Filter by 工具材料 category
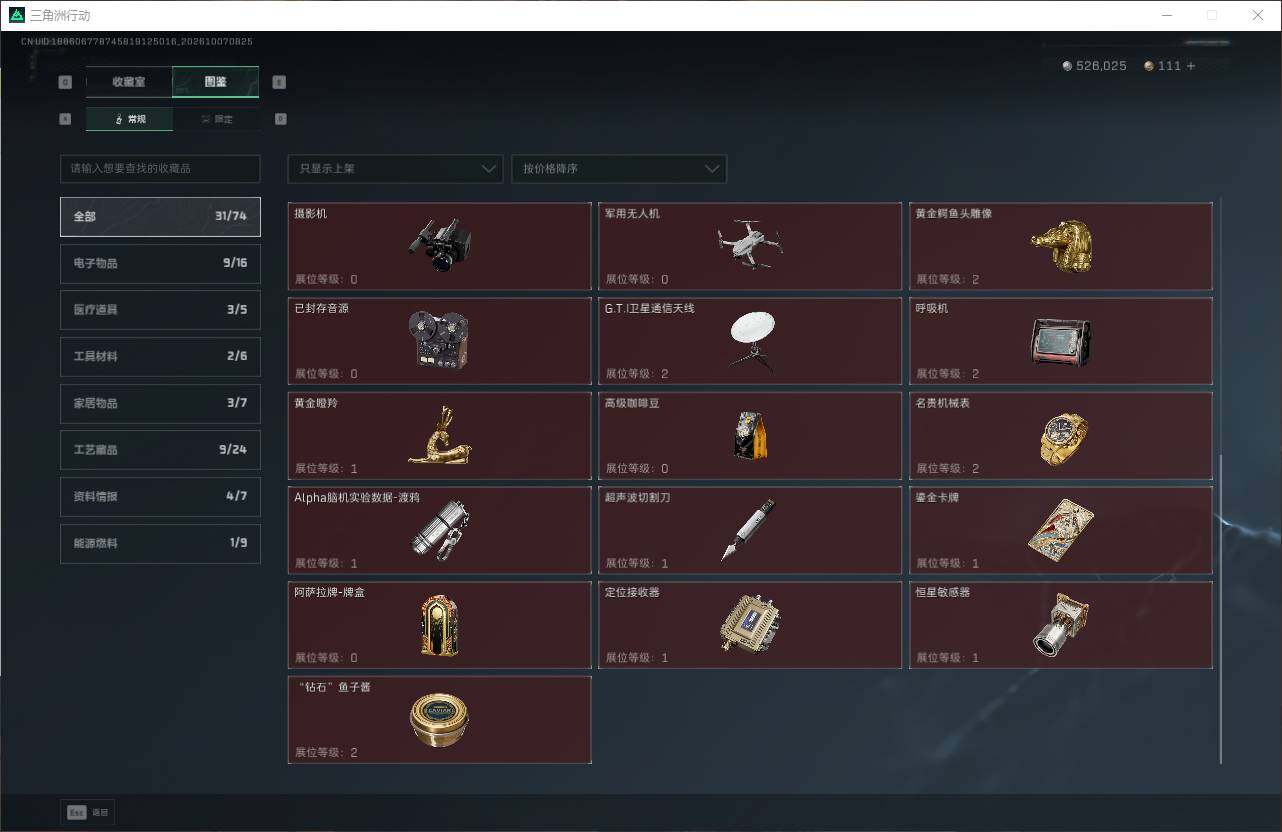 click(x=160, y=356)
